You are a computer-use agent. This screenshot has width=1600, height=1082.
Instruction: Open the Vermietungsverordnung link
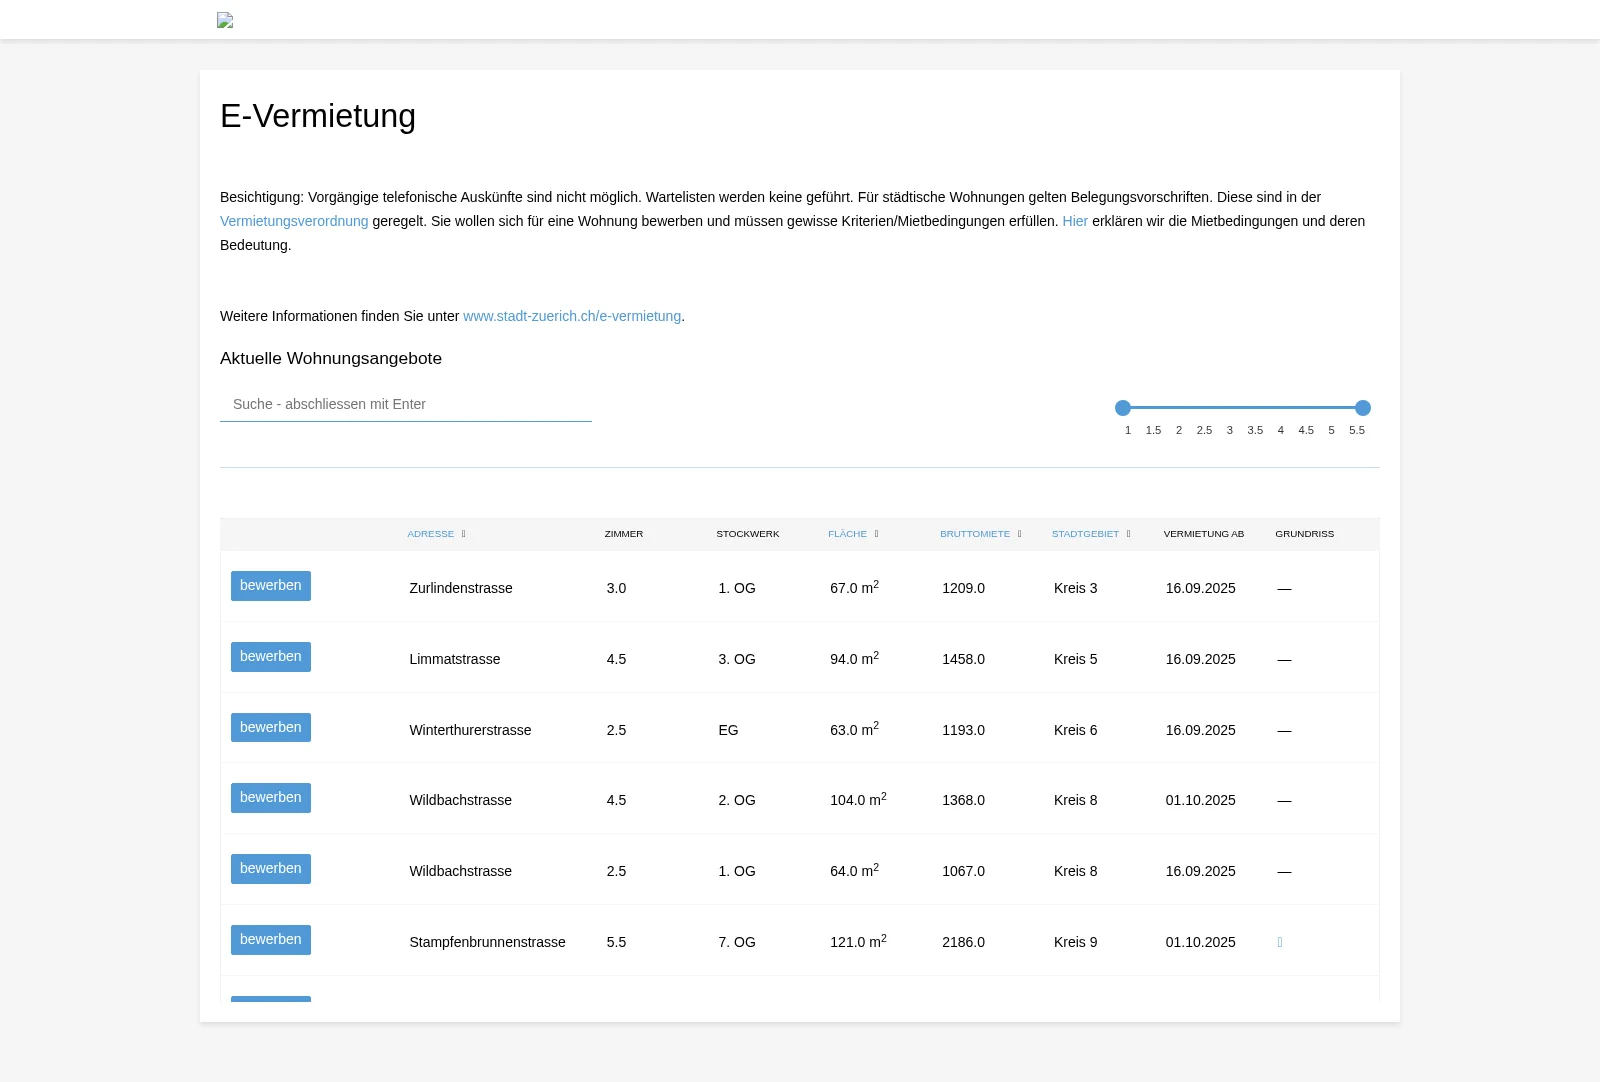coord(294,221)
